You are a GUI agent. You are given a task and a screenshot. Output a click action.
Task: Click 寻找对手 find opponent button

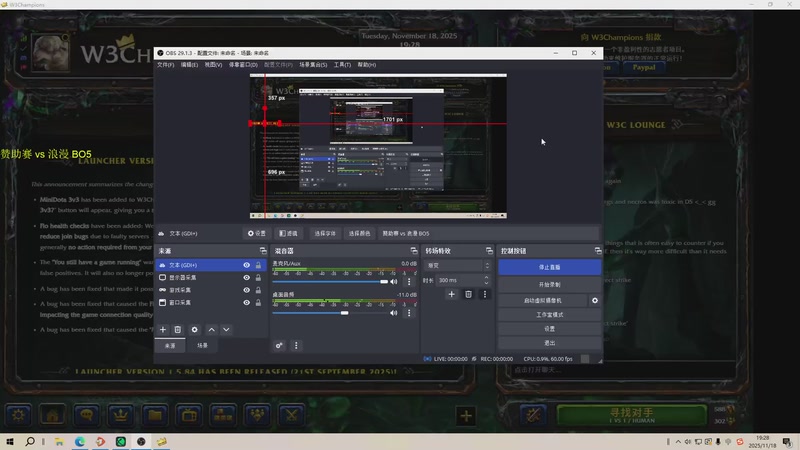click(632, 415)
